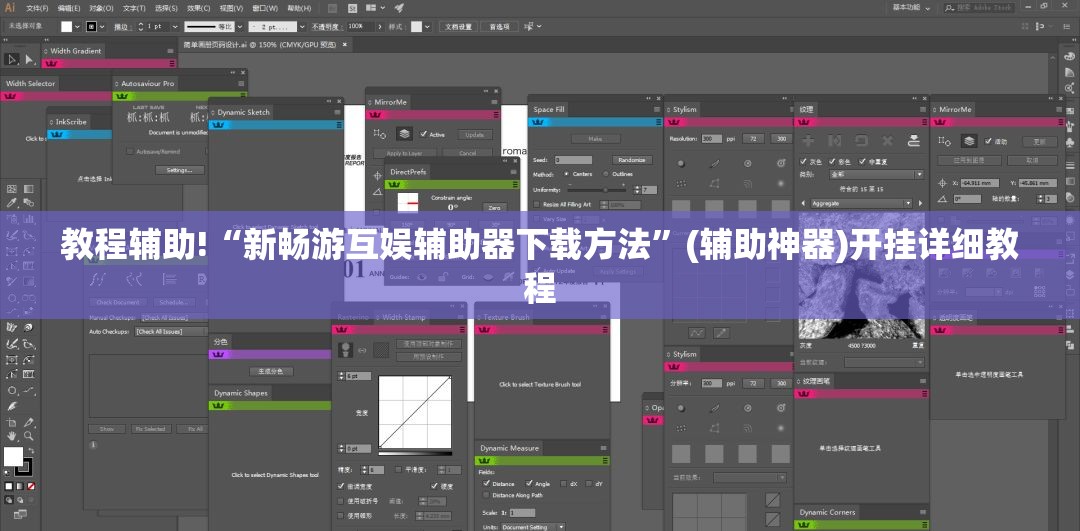This screenshot has width=1080, height=531.
Task: Click the Seed input field in Space Fill
Action: 573,160
